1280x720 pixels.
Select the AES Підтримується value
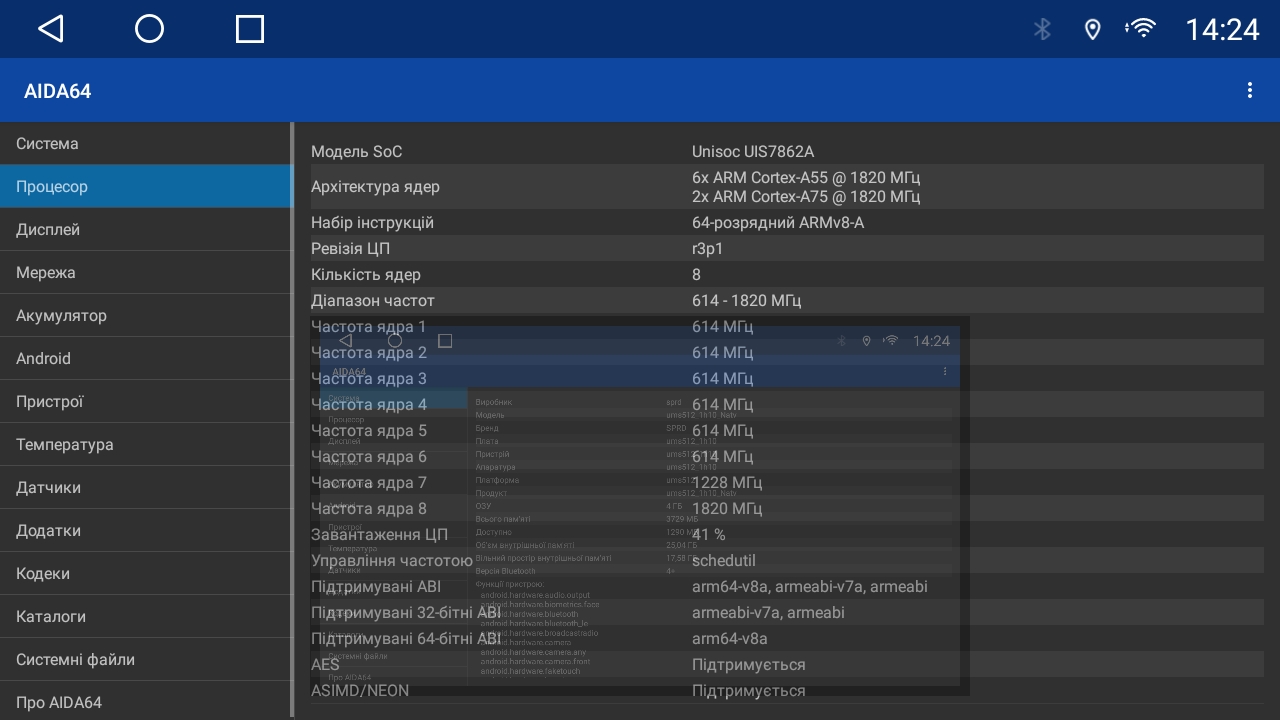pyautogui.click(x=749, y=665)
